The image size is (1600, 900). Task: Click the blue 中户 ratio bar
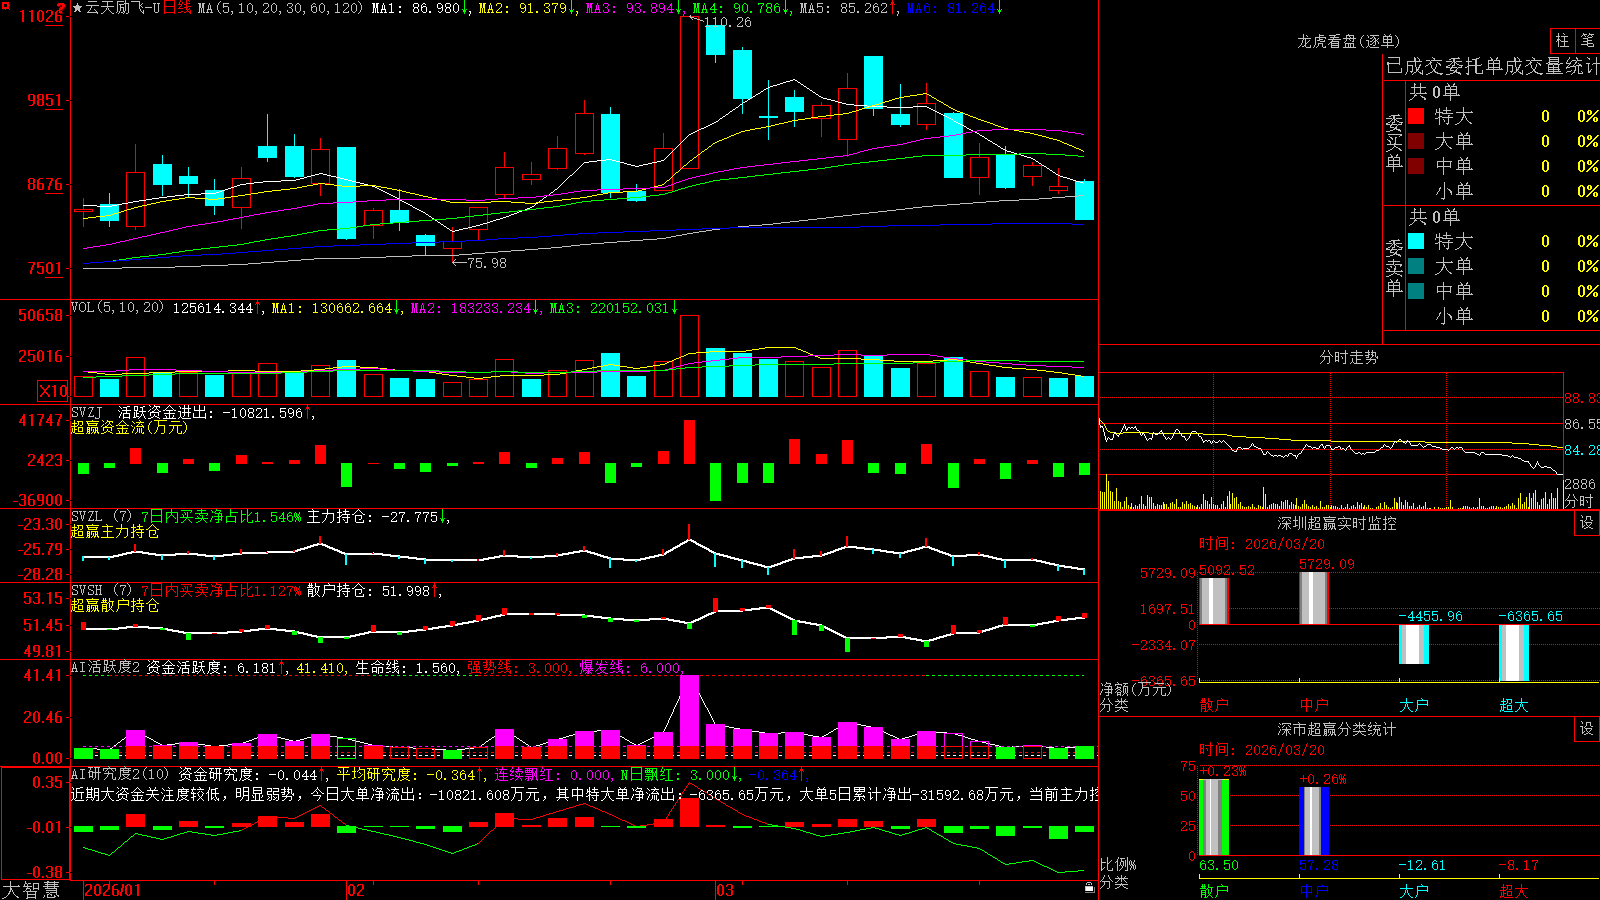click(1313, 822)
